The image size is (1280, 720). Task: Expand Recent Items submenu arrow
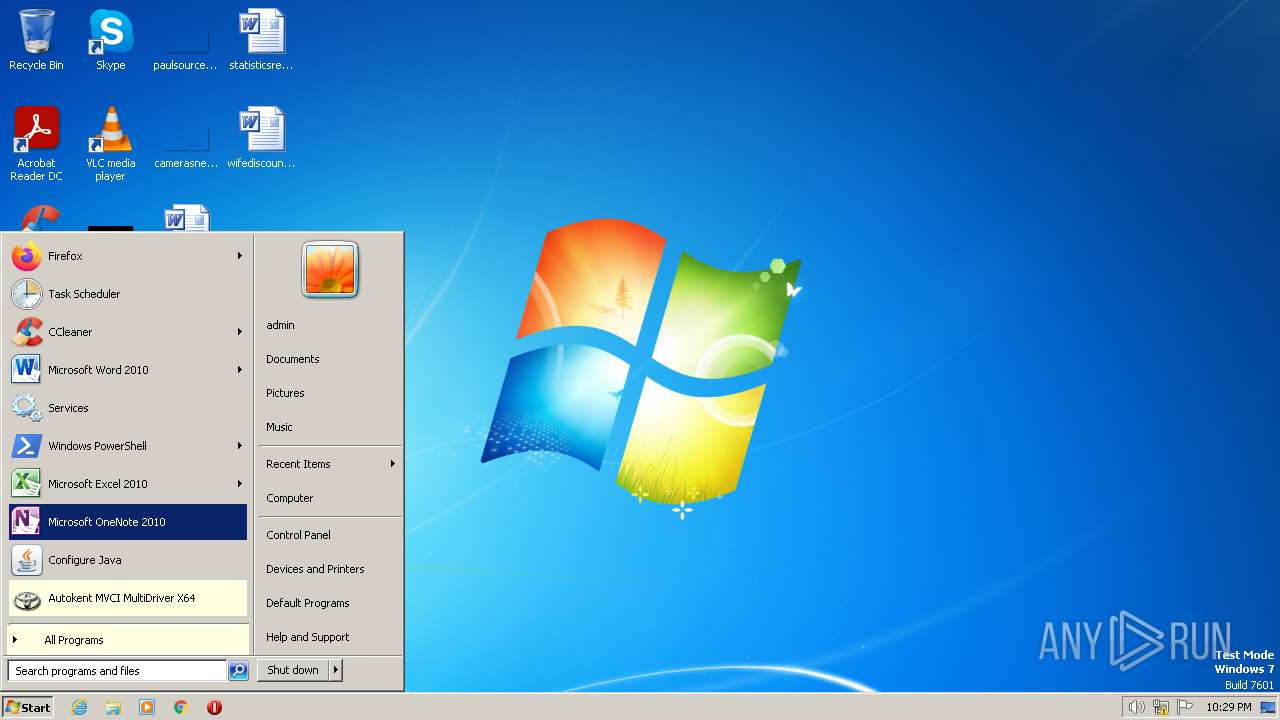click(393, 464)
